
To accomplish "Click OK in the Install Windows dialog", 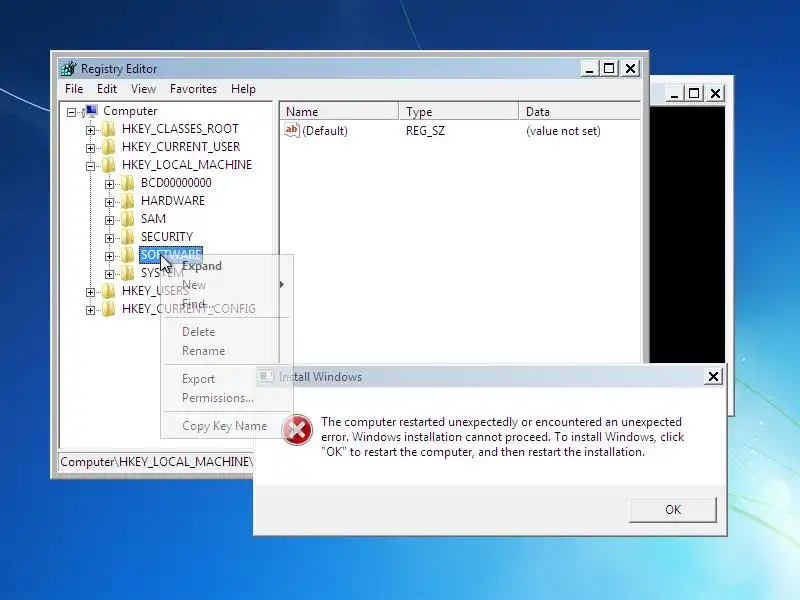I will click(x=673, y=510).
